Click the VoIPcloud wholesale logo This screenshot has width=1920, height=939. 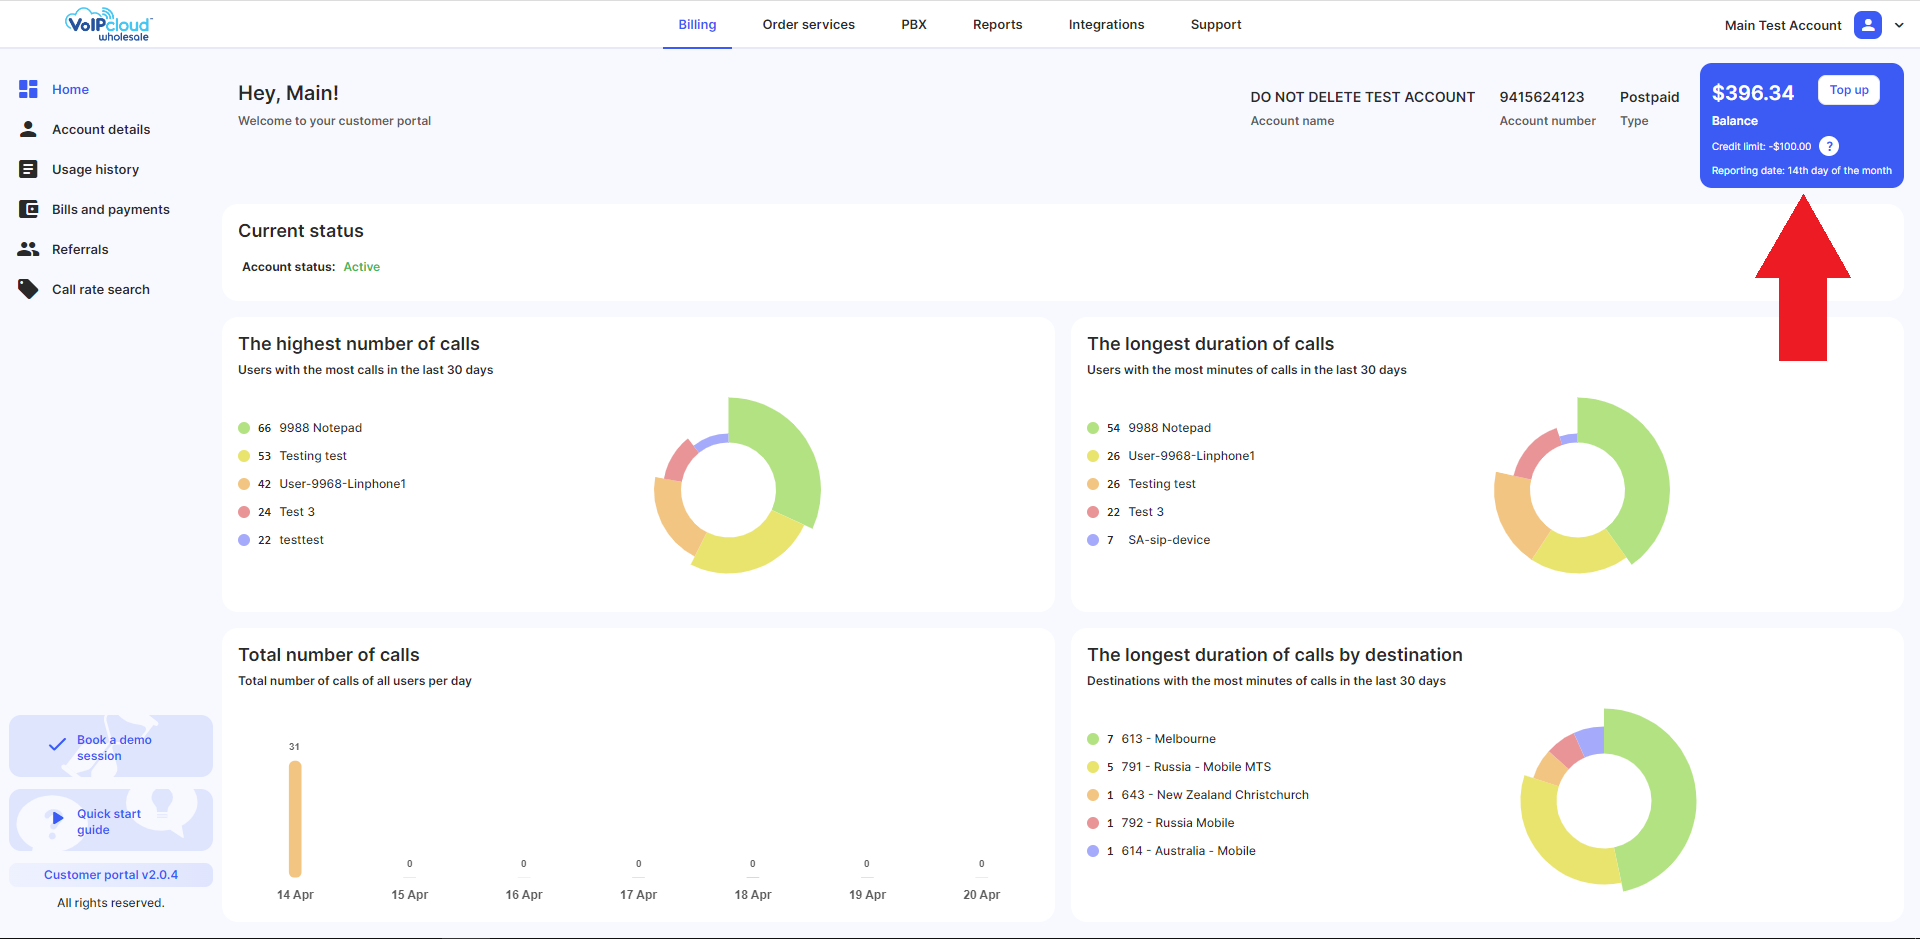pyautogui.click(x=109, y=25)
